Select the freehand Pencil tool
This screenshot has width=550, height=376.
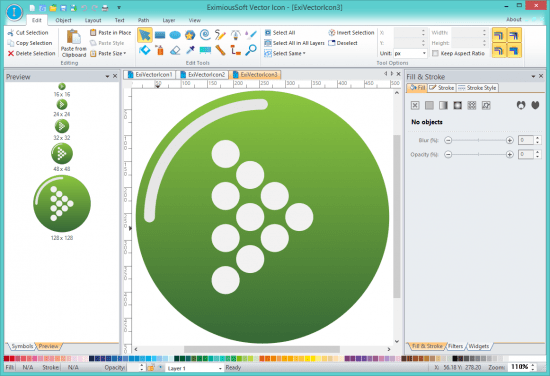point(220,34)
